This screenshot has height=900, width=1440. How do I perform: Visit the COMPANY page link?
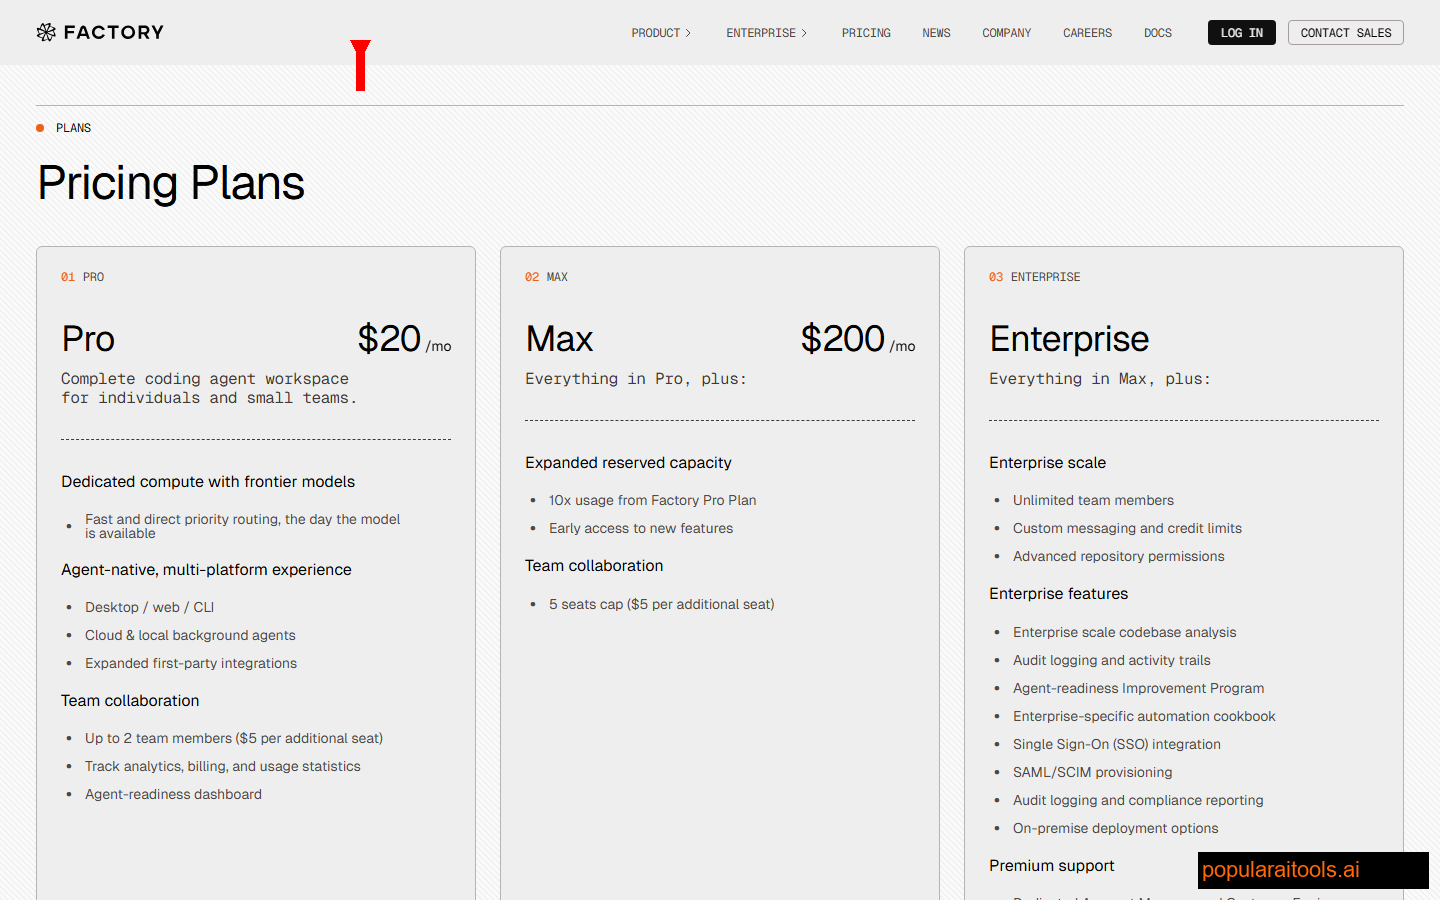click(1006, 32)
